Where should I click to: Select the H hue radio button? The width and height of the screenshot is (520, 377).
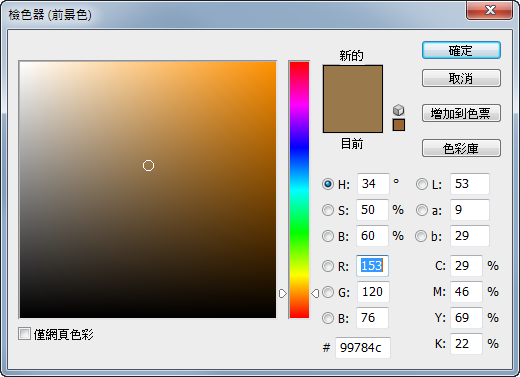328,184
